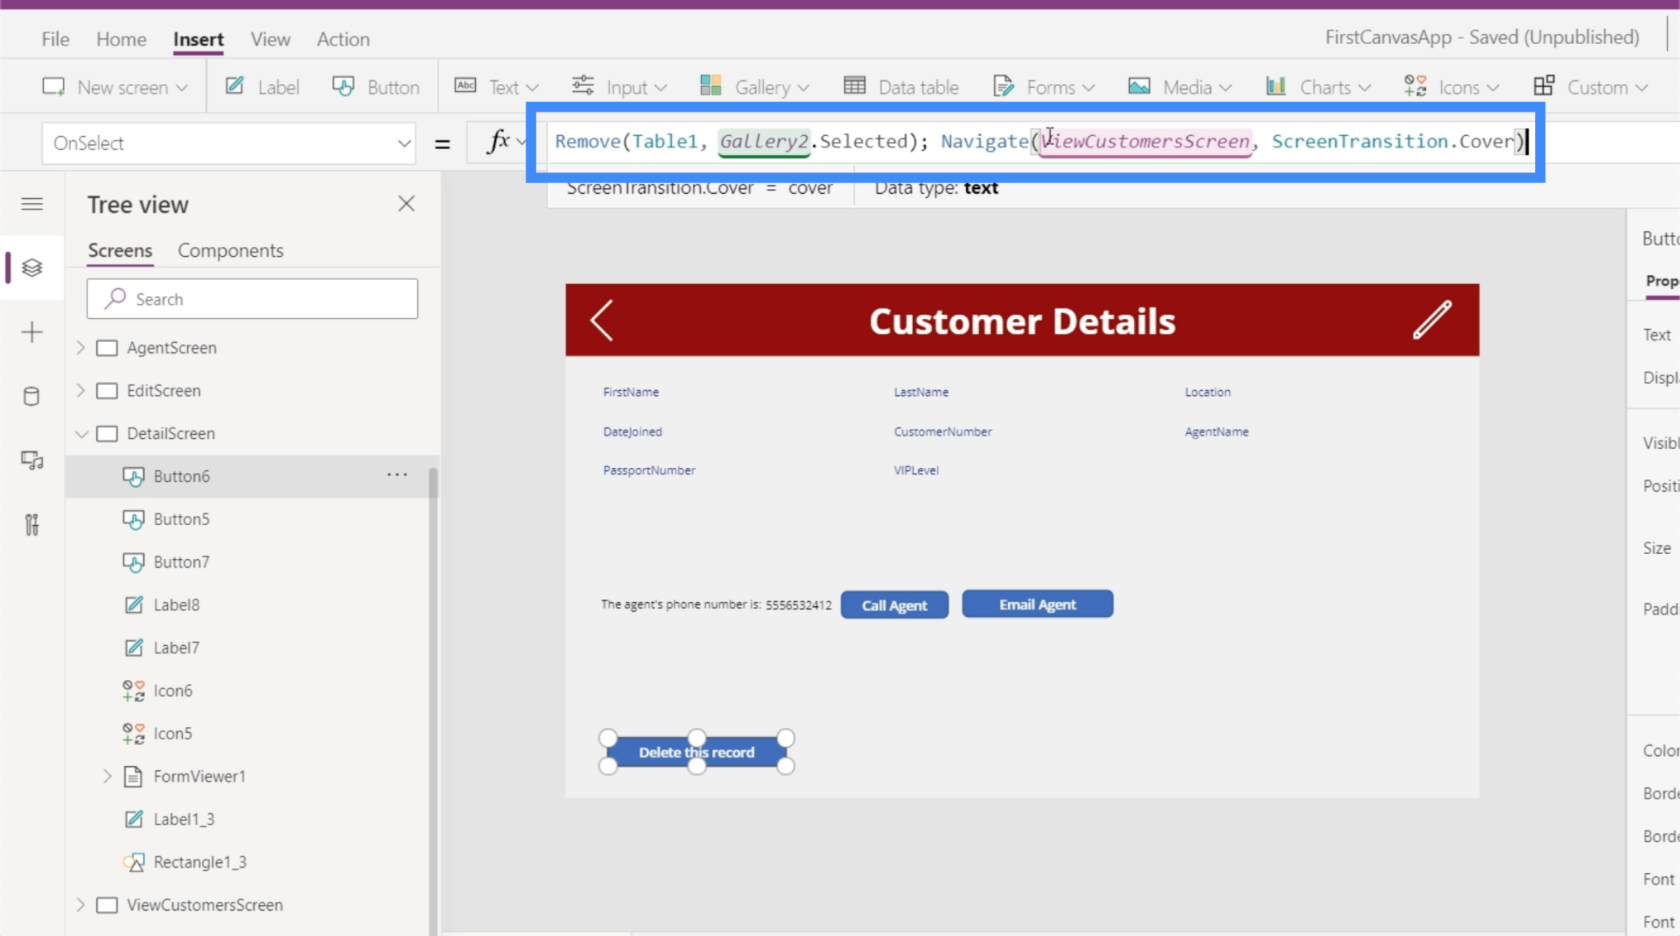Select Label1_3 in the tree view

[184, 819]
